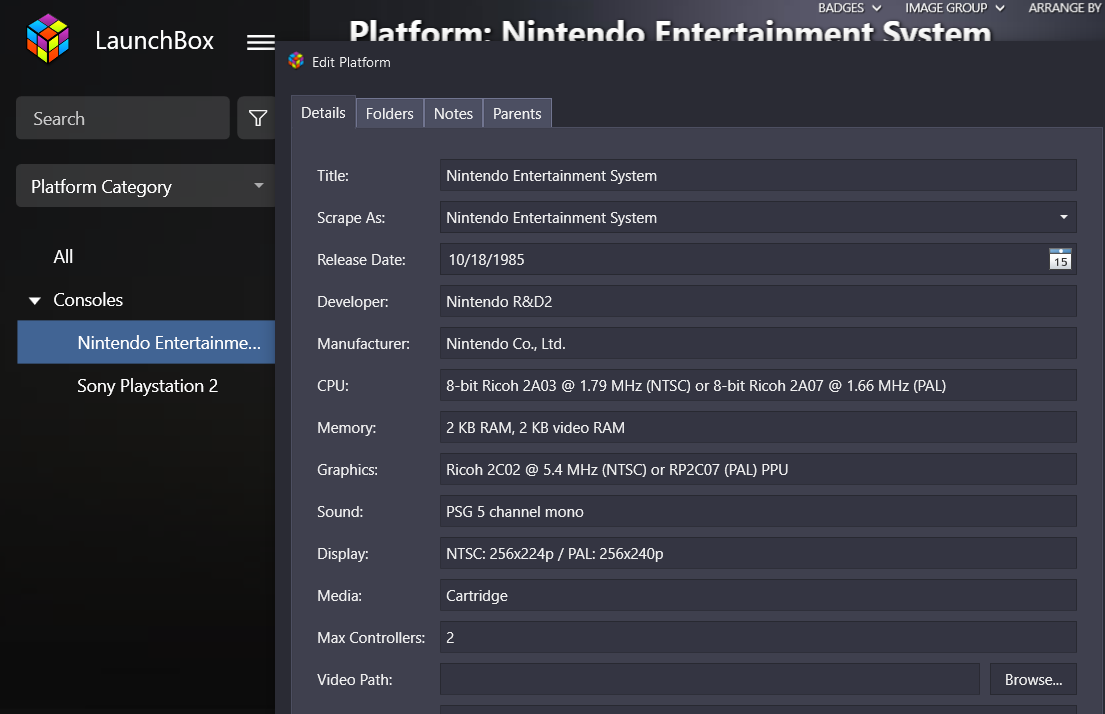Screen dimensions: 1105x714
Task: Open the BADGES dropdown menu
Action: click(849, 8)
